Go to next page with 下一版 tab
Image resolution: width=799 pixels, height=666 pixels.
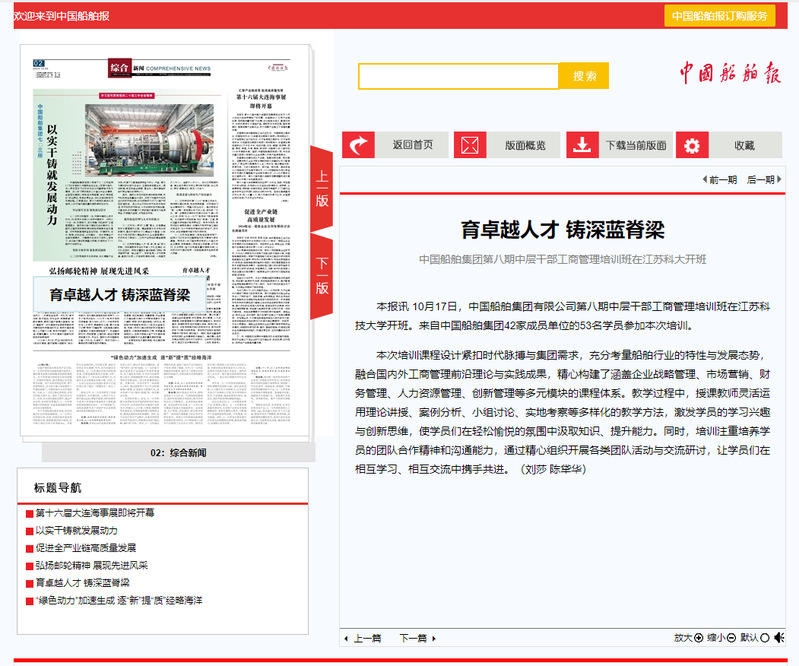pos(322,277)
